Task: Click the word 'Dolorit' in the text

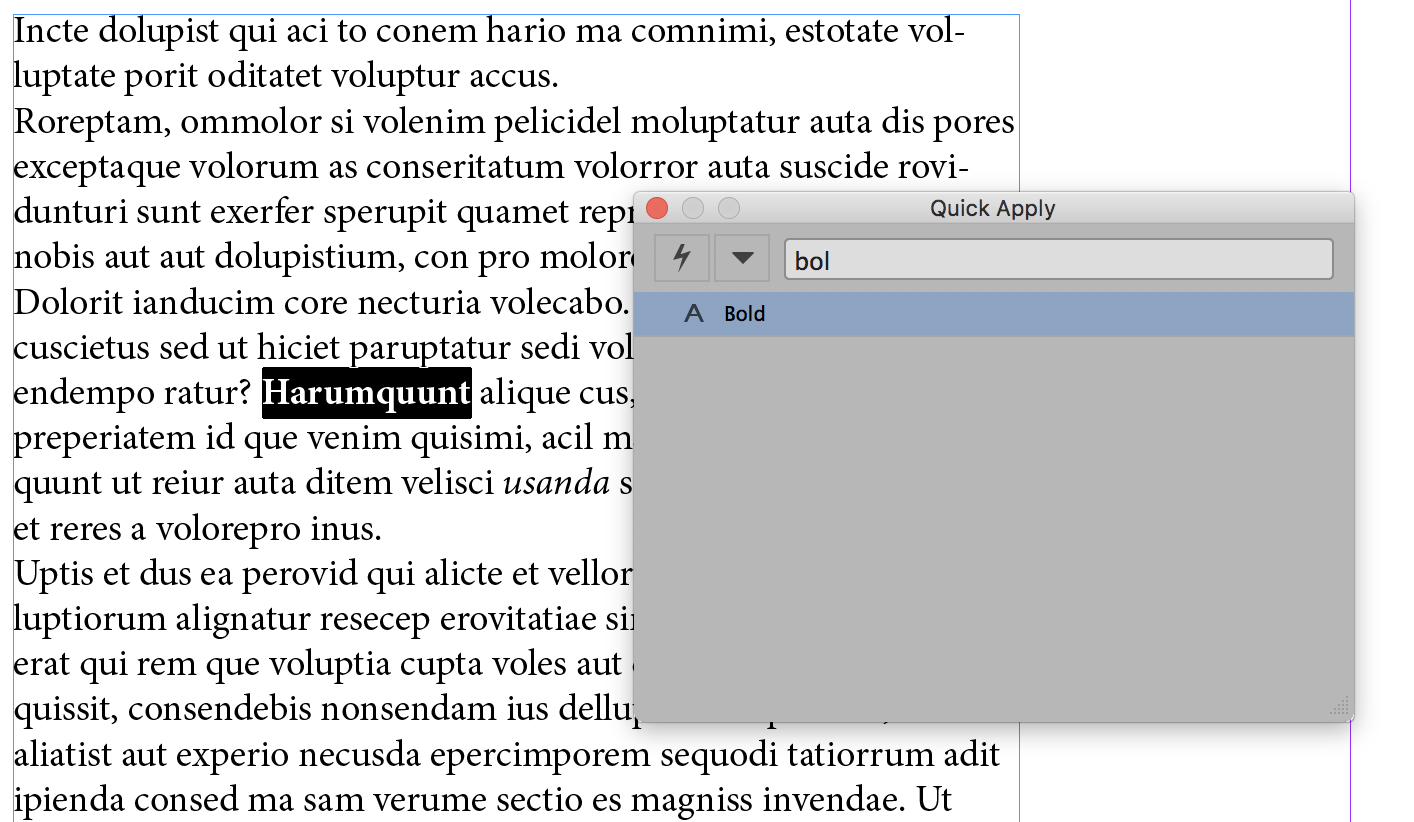Action: [70, 303]
